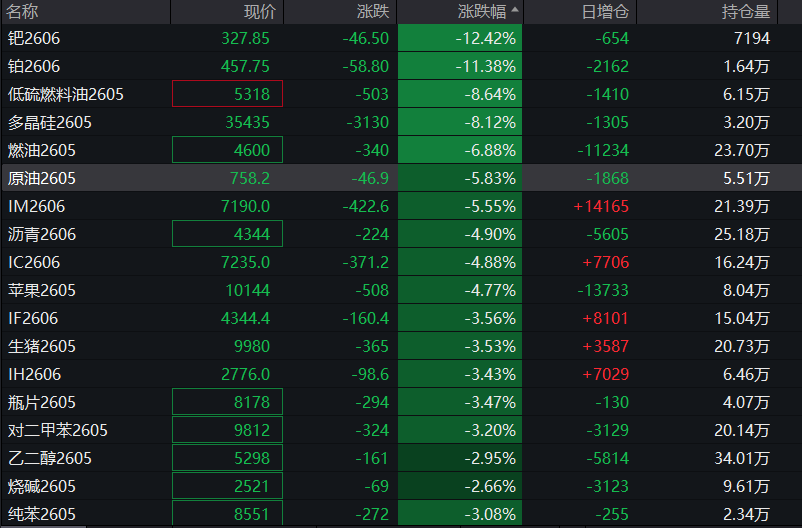Screen dimensions: 802x528
Task: Click the 生猪2605 contract name
Action: (x=41, y=346)
